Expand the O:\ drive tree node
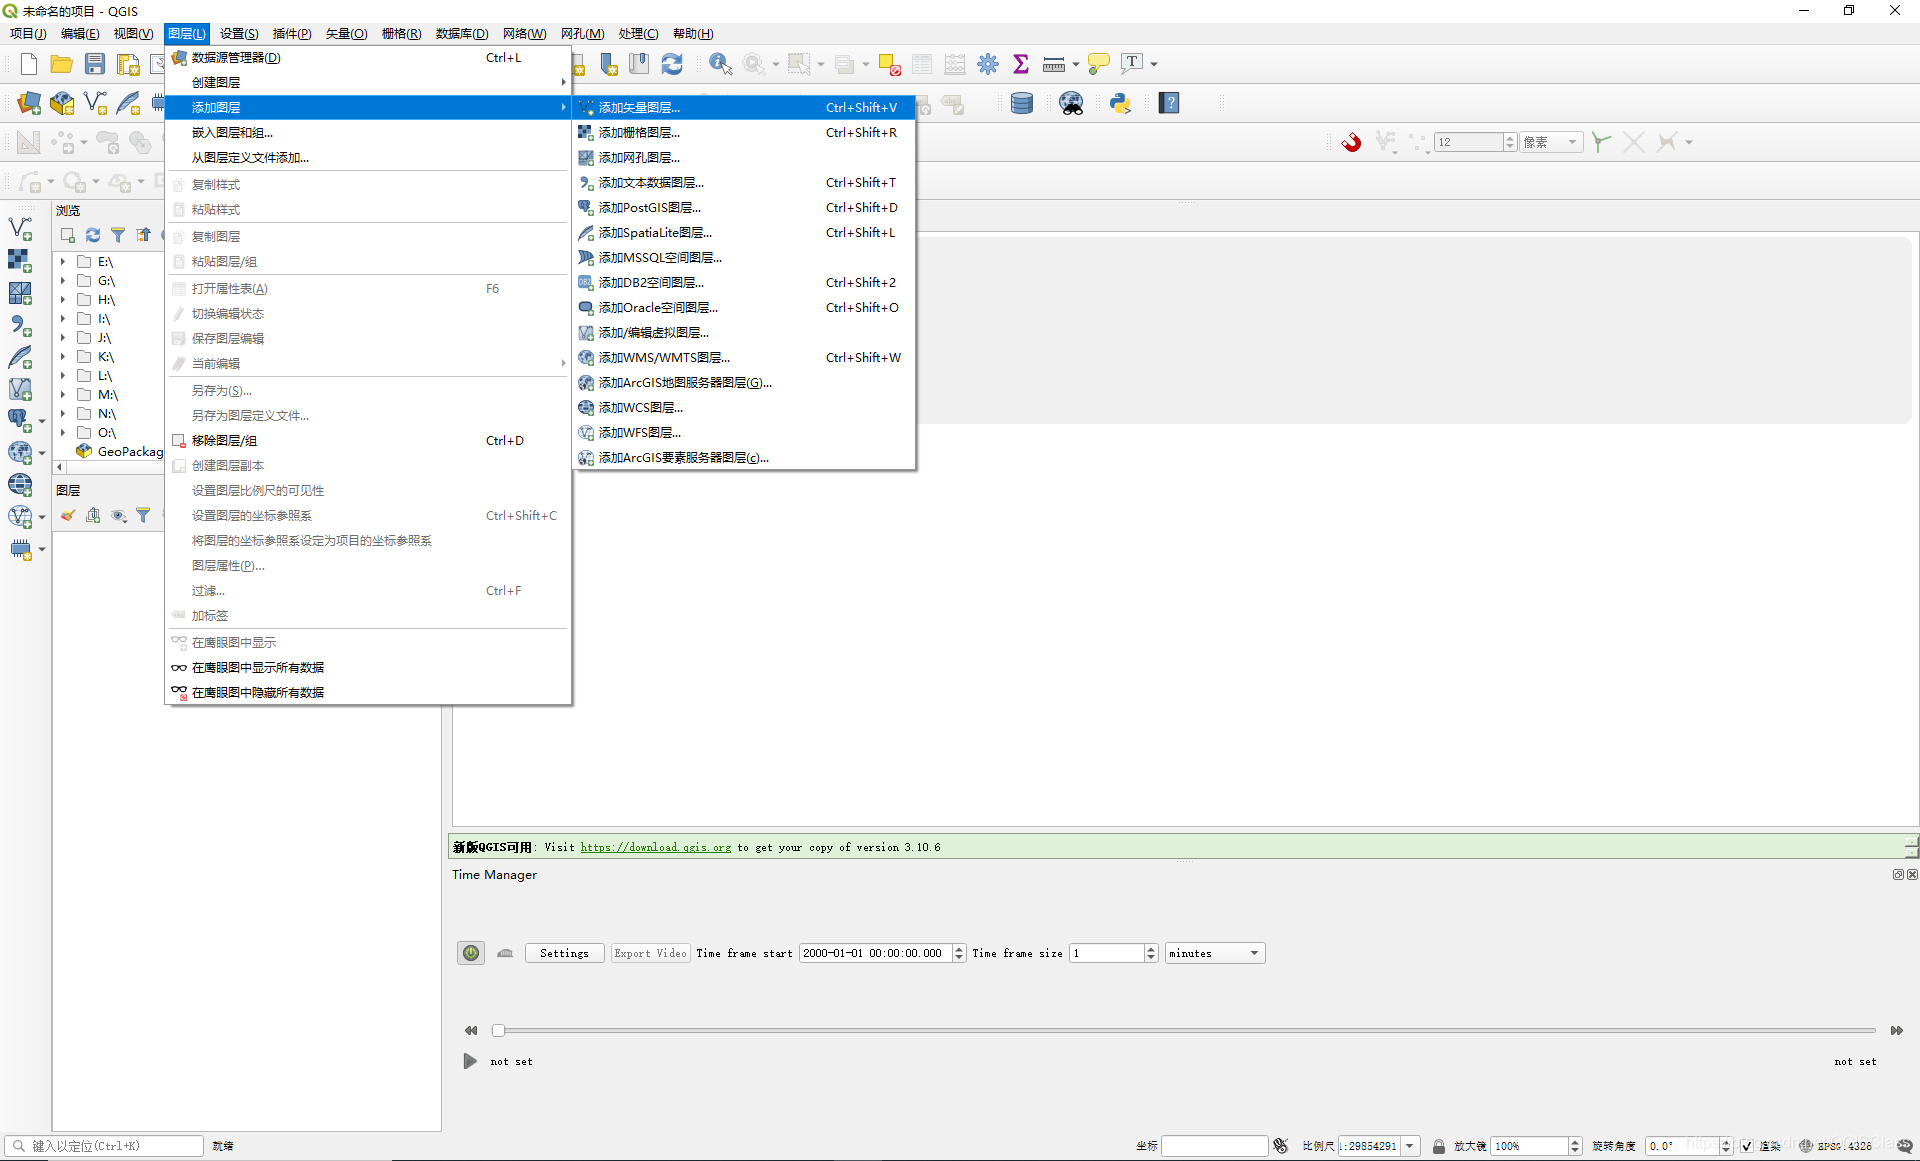Screen dimensions: 1920x1161 [x=63, y=433]
